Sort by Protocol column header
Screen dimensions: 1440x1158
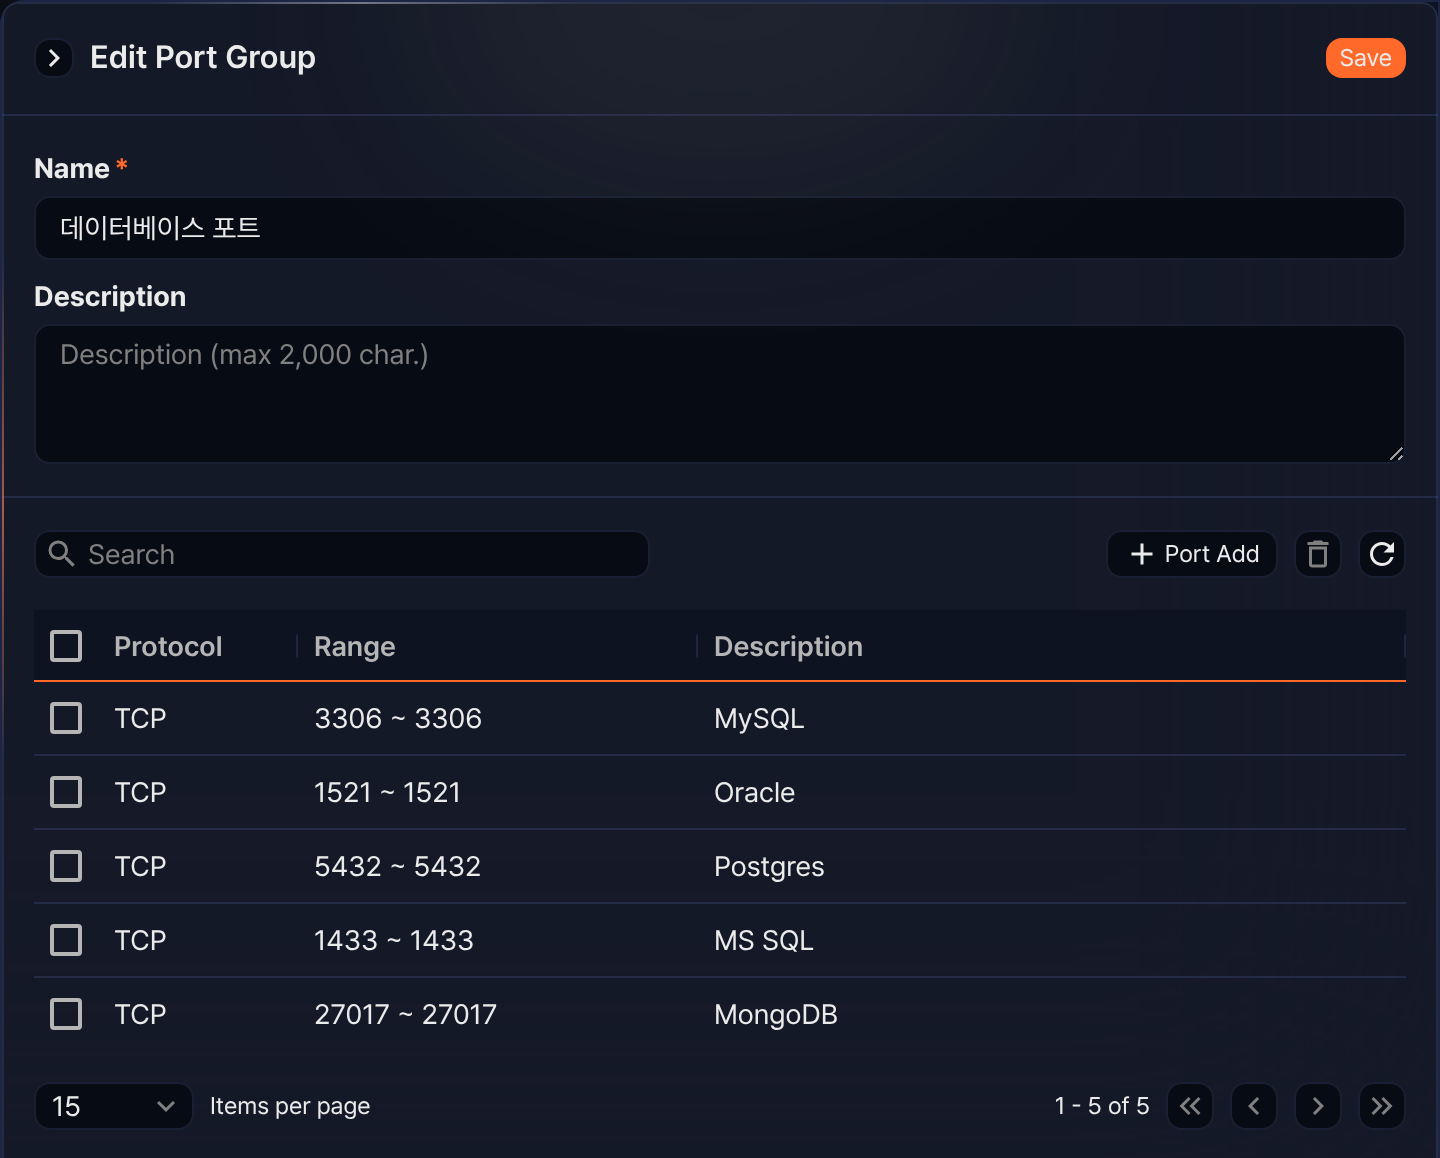tap(168, 646)
